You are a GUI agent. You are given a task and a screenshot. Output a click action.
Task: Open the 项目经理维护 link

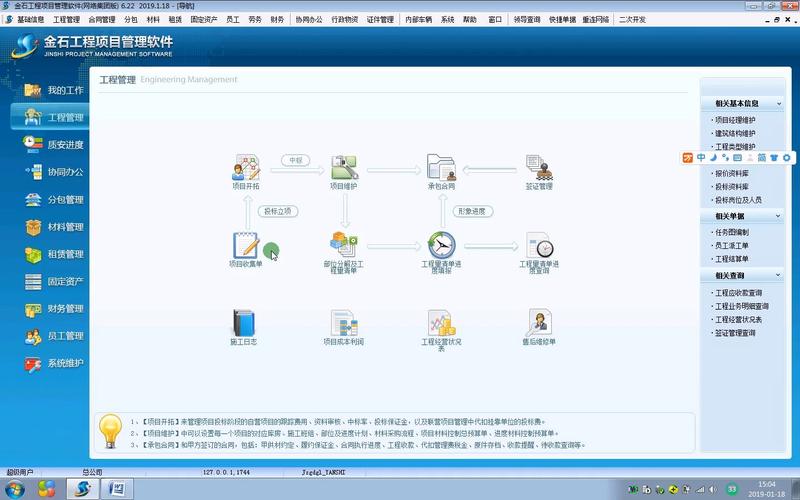pos(735,120)
